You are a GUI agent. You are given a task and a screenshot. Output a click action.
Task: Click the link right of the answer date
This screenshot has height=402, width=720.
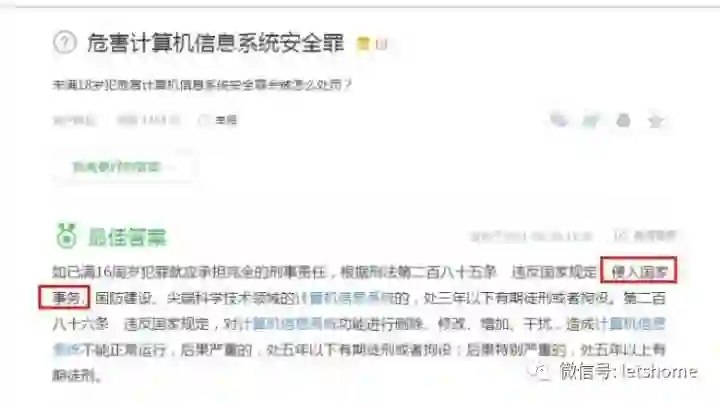645,236
